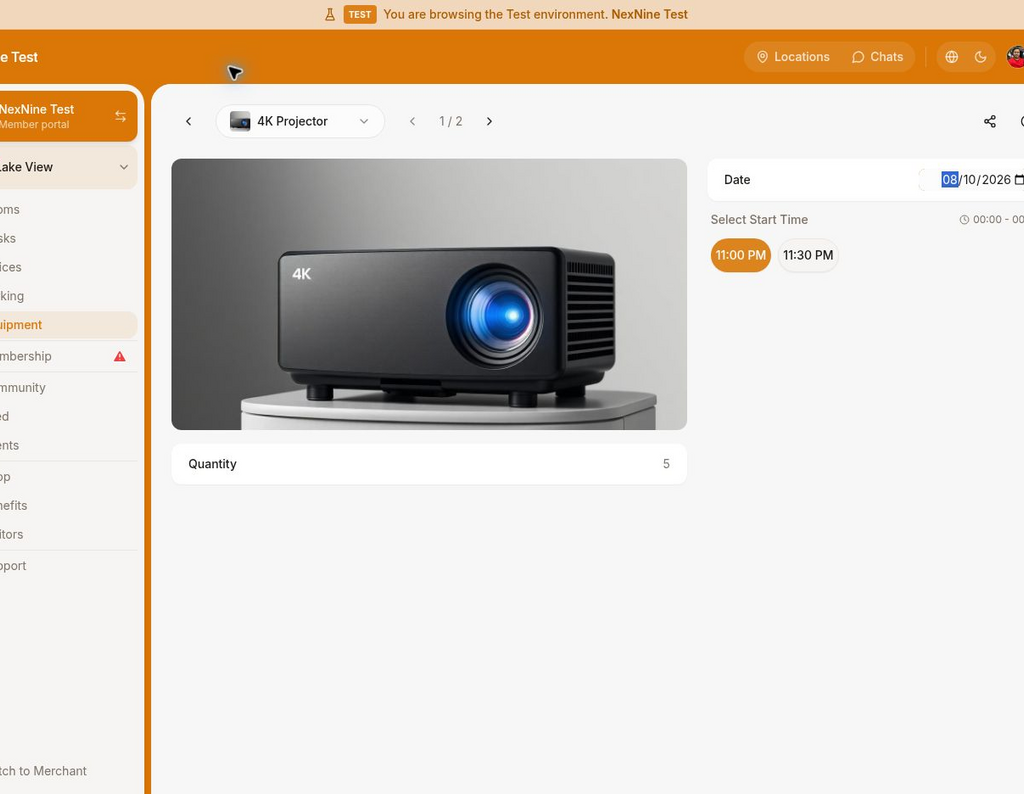The image size is (1024, 794).
Task: Click the clock icon beside time range
Action: point(964,220)
